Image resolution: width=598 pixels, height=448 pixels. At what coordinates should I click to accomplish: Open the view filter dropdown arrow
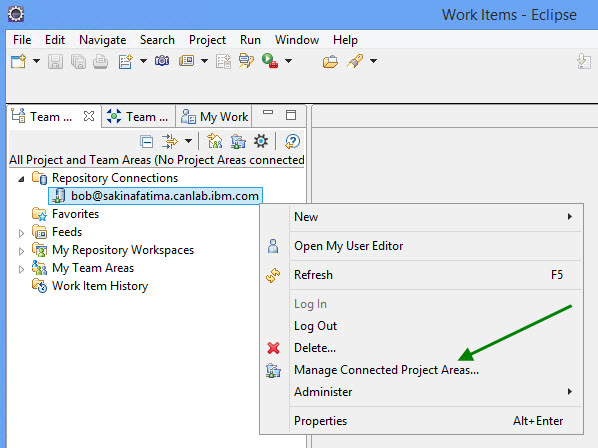[188, 141]
